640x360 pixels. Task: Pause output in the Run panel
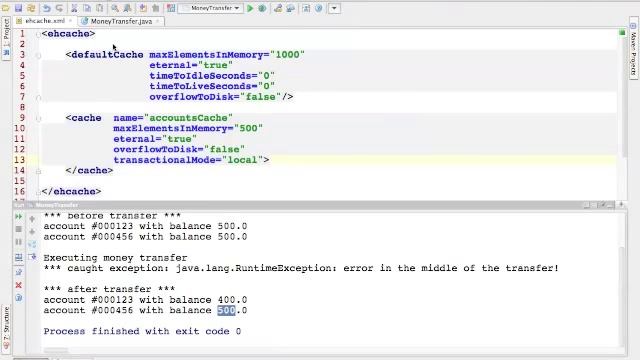pyautogui.click(x=18, y=242)
